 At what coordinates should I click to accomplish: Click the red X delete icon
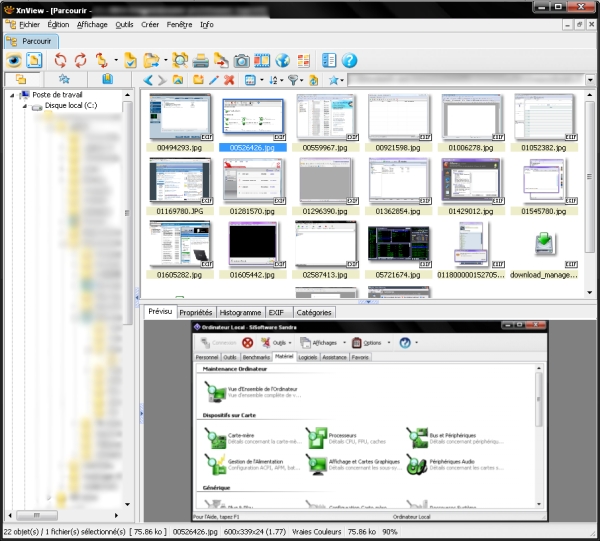[229, 79]
